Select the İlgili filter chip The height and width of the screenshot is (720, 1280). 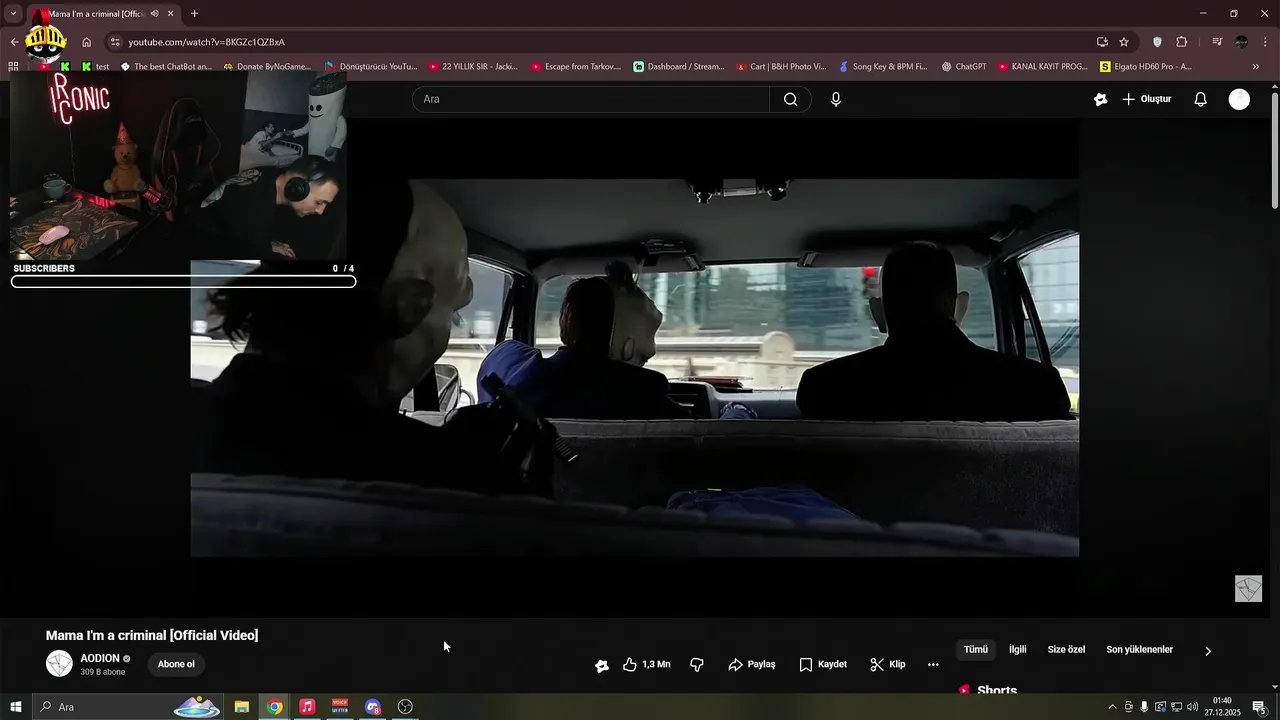(1017, 650)
